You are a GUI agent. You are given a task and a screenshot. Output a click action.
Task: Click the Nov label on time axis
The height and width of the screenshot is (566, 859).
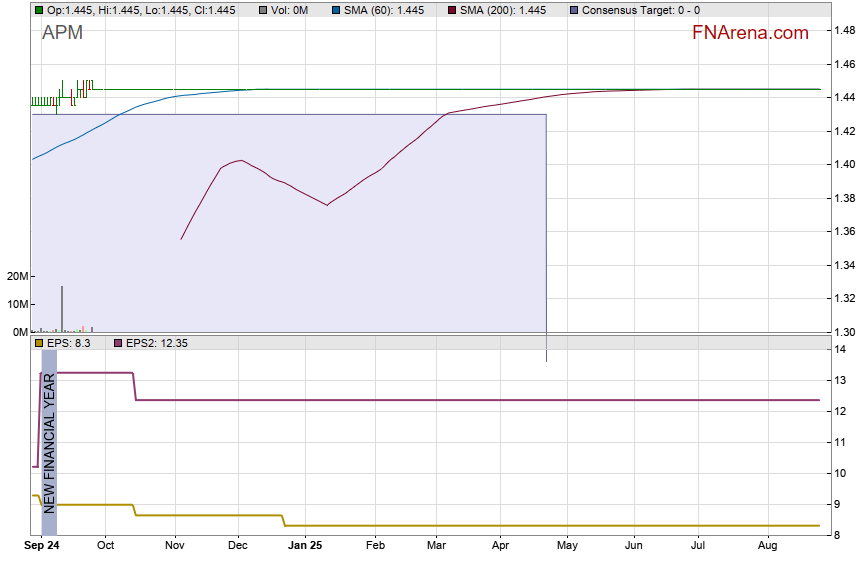tap(175, 546)
